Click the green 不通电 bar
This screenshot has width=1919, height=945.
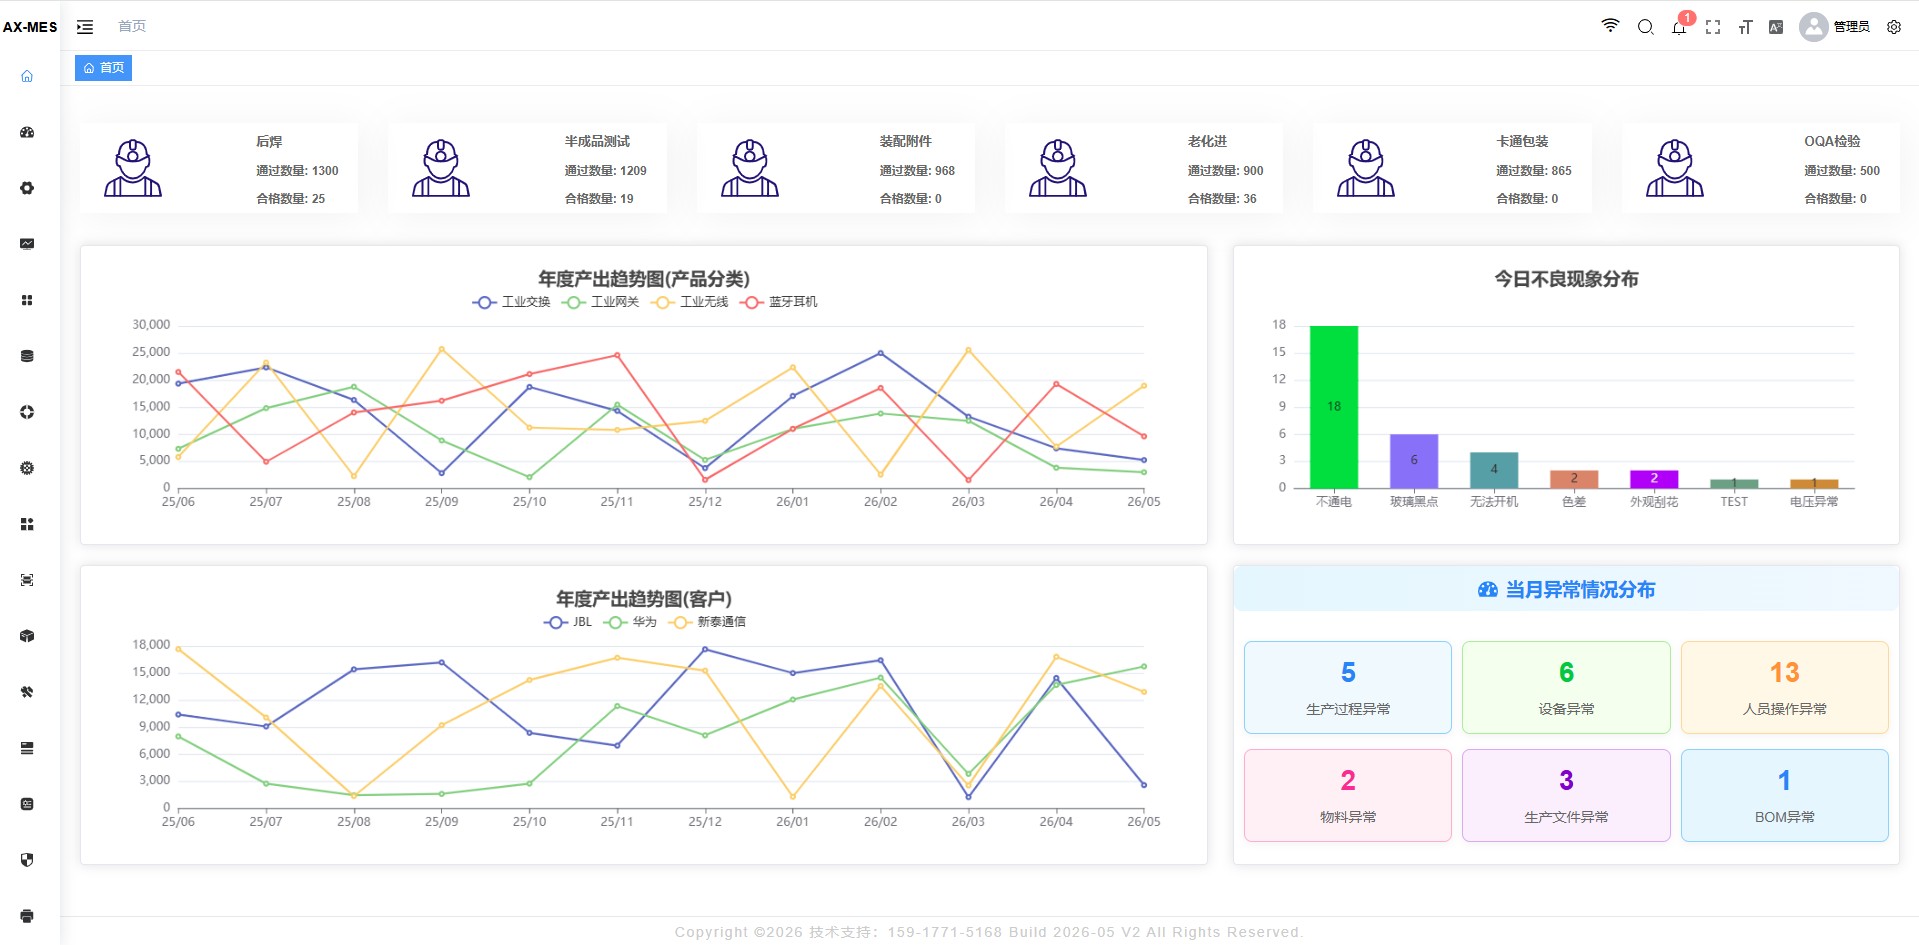1334,407
